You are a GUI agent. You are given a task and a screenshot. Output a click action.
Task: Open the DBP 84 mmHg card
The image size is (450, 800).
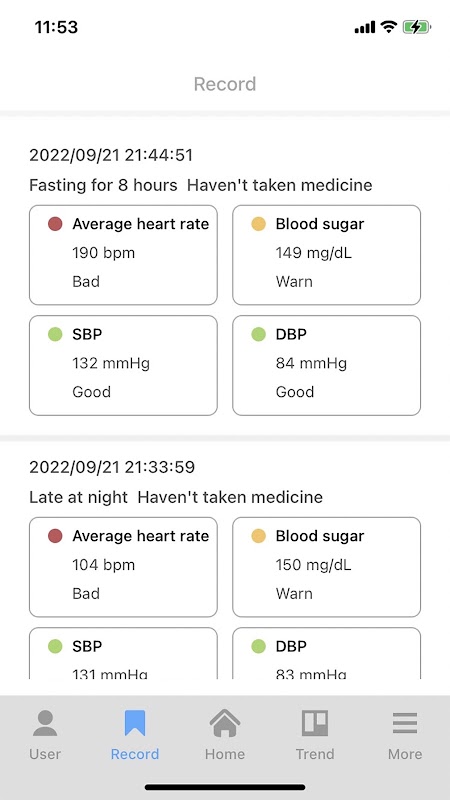[x=327, y=365]
